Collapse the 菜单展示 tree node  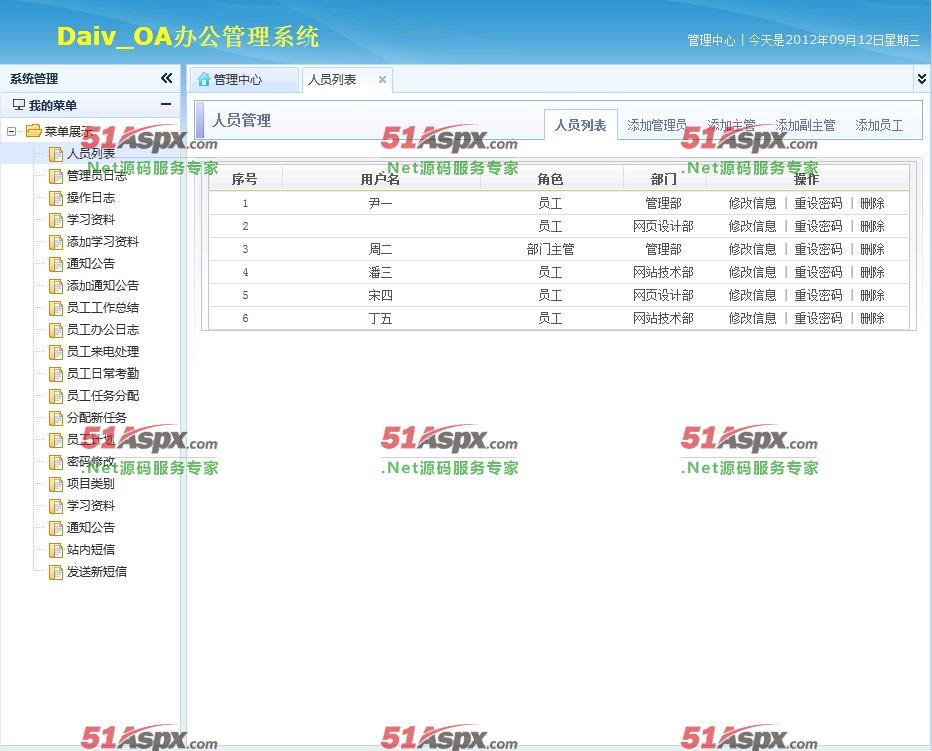tap(11, 131)
